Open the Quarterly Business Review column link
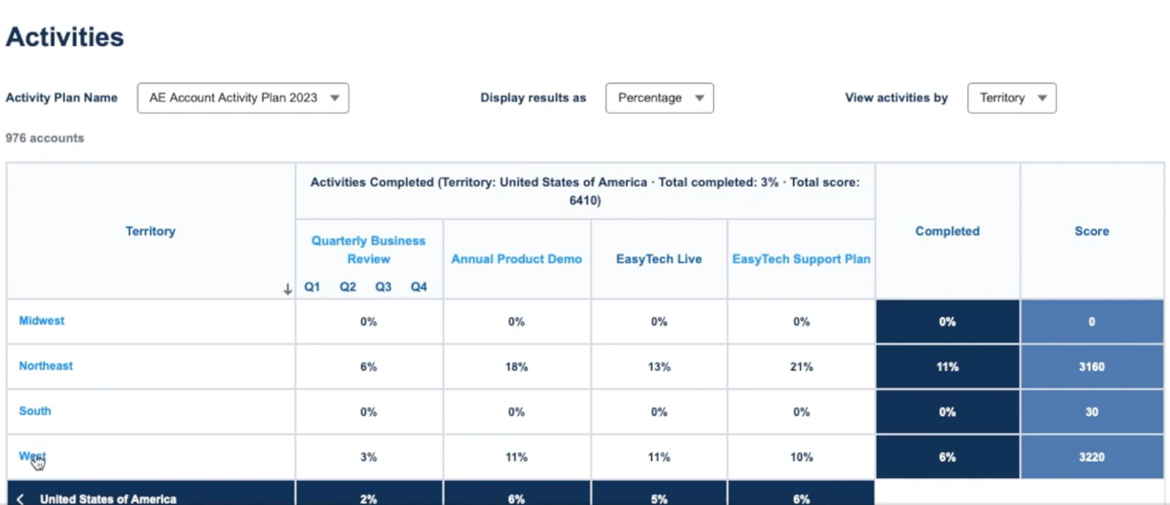Screen dimensions: 1170x505 368,249
